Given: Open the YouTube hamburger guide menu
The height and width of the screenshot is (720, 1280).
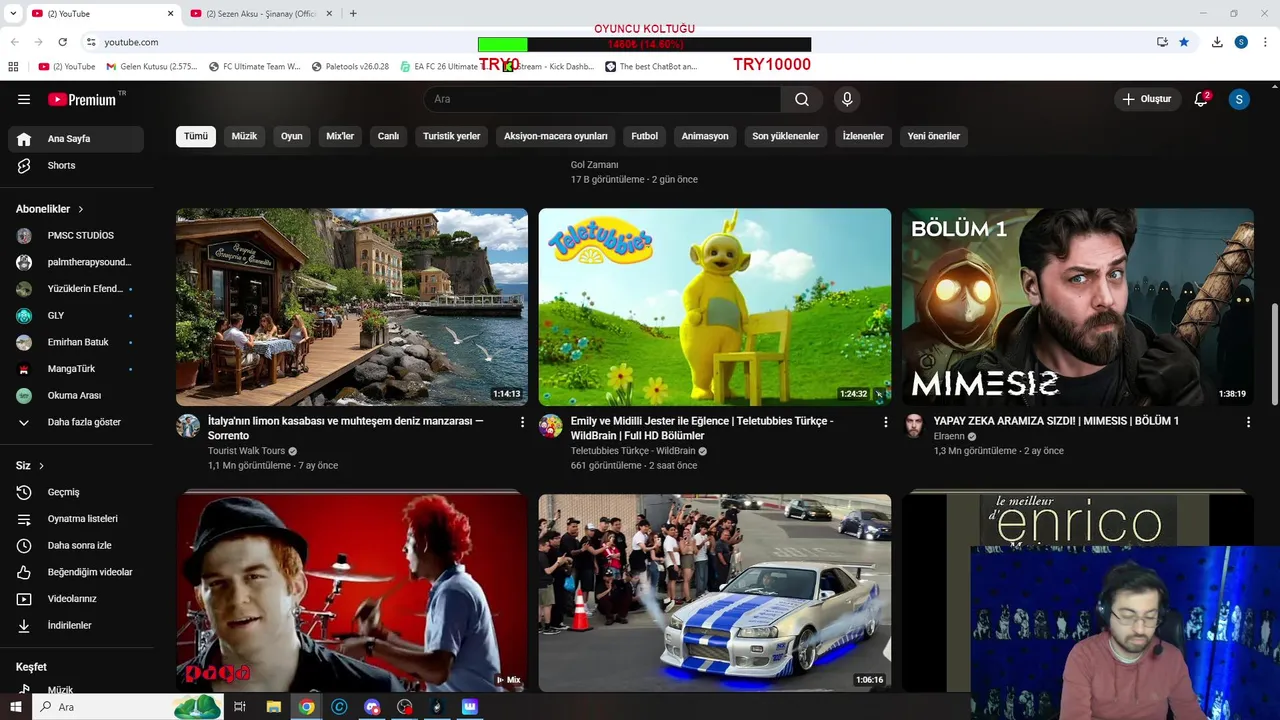Looking at the screenshot, I should tap(24, 99).
